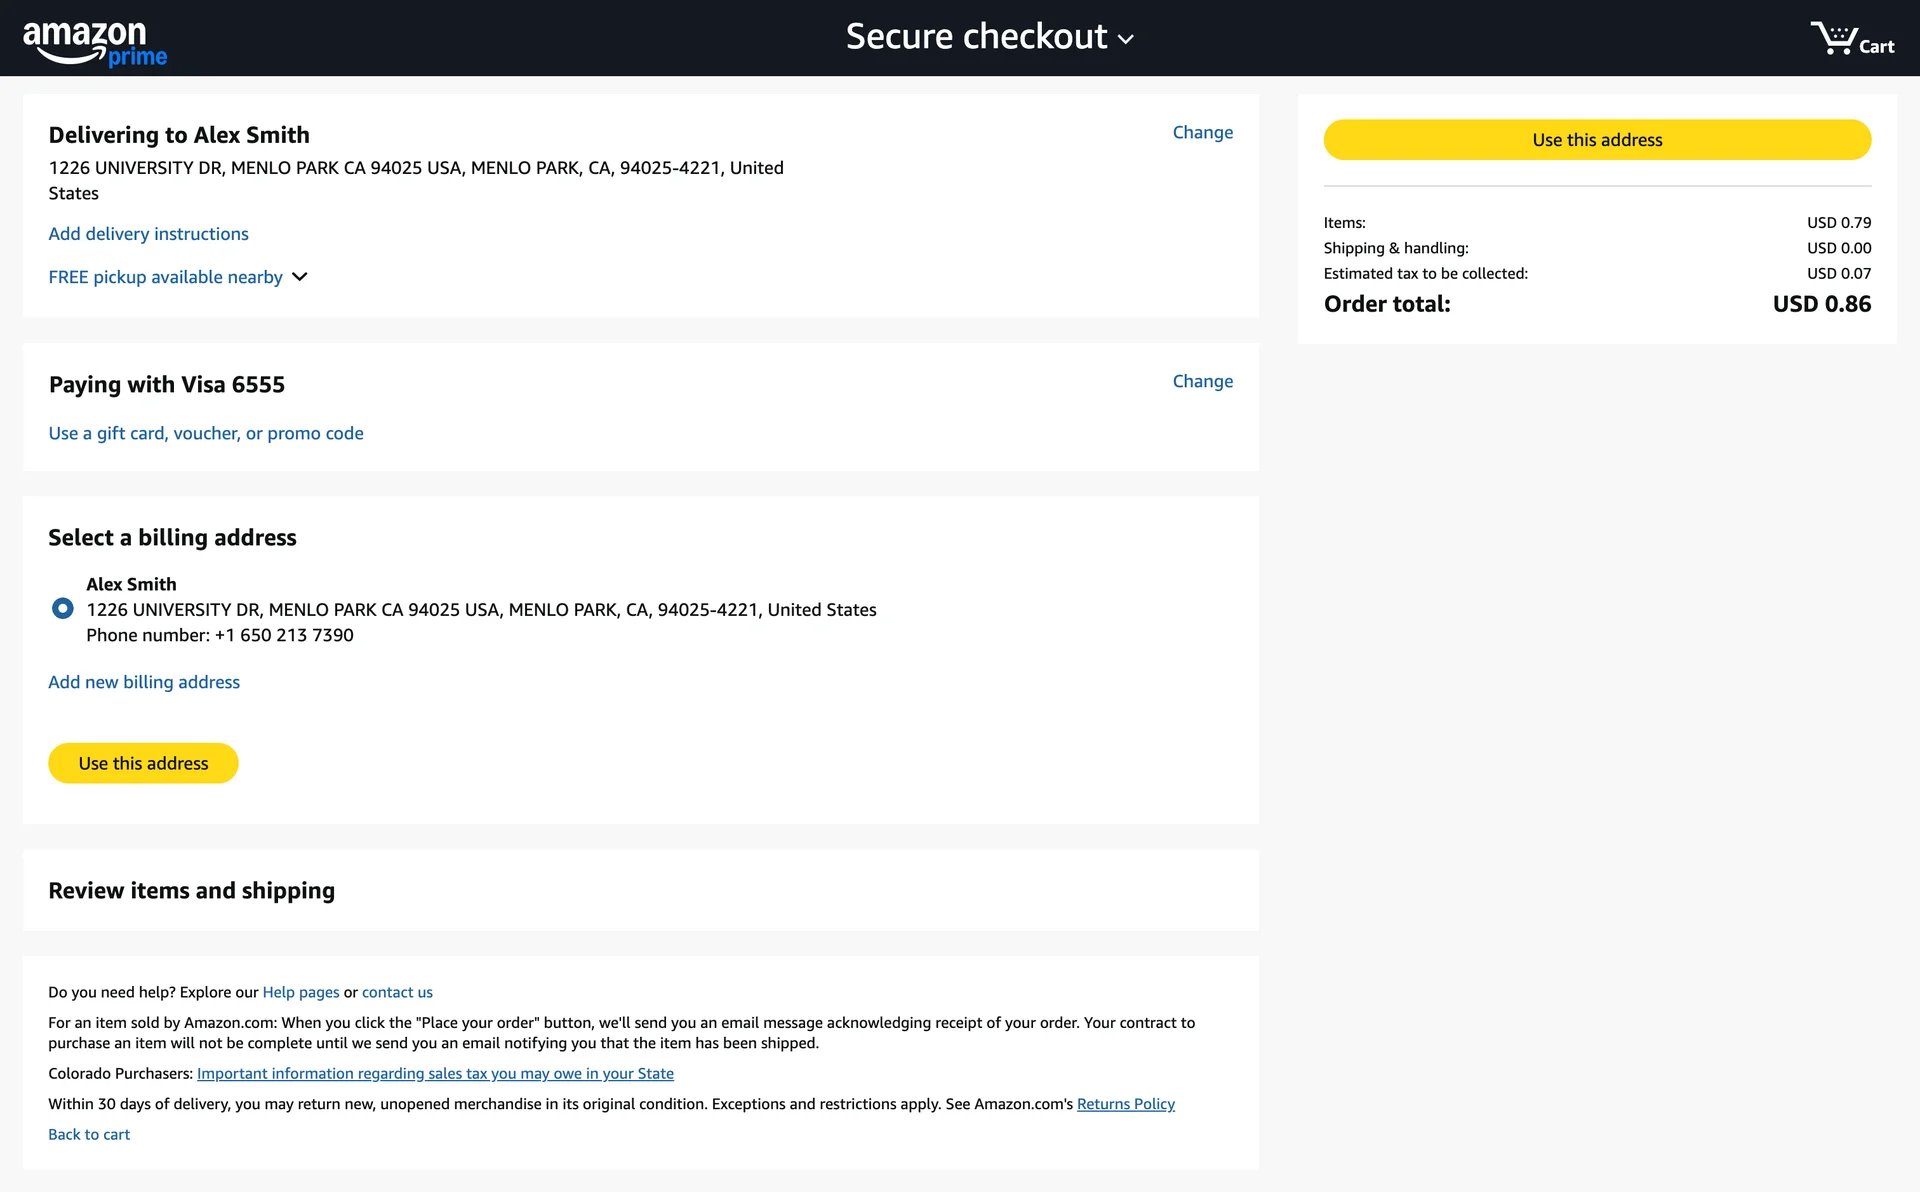Select the Alex Smith billing address radio
This screenshot has width=1920, height=1200.
[62, 608]
